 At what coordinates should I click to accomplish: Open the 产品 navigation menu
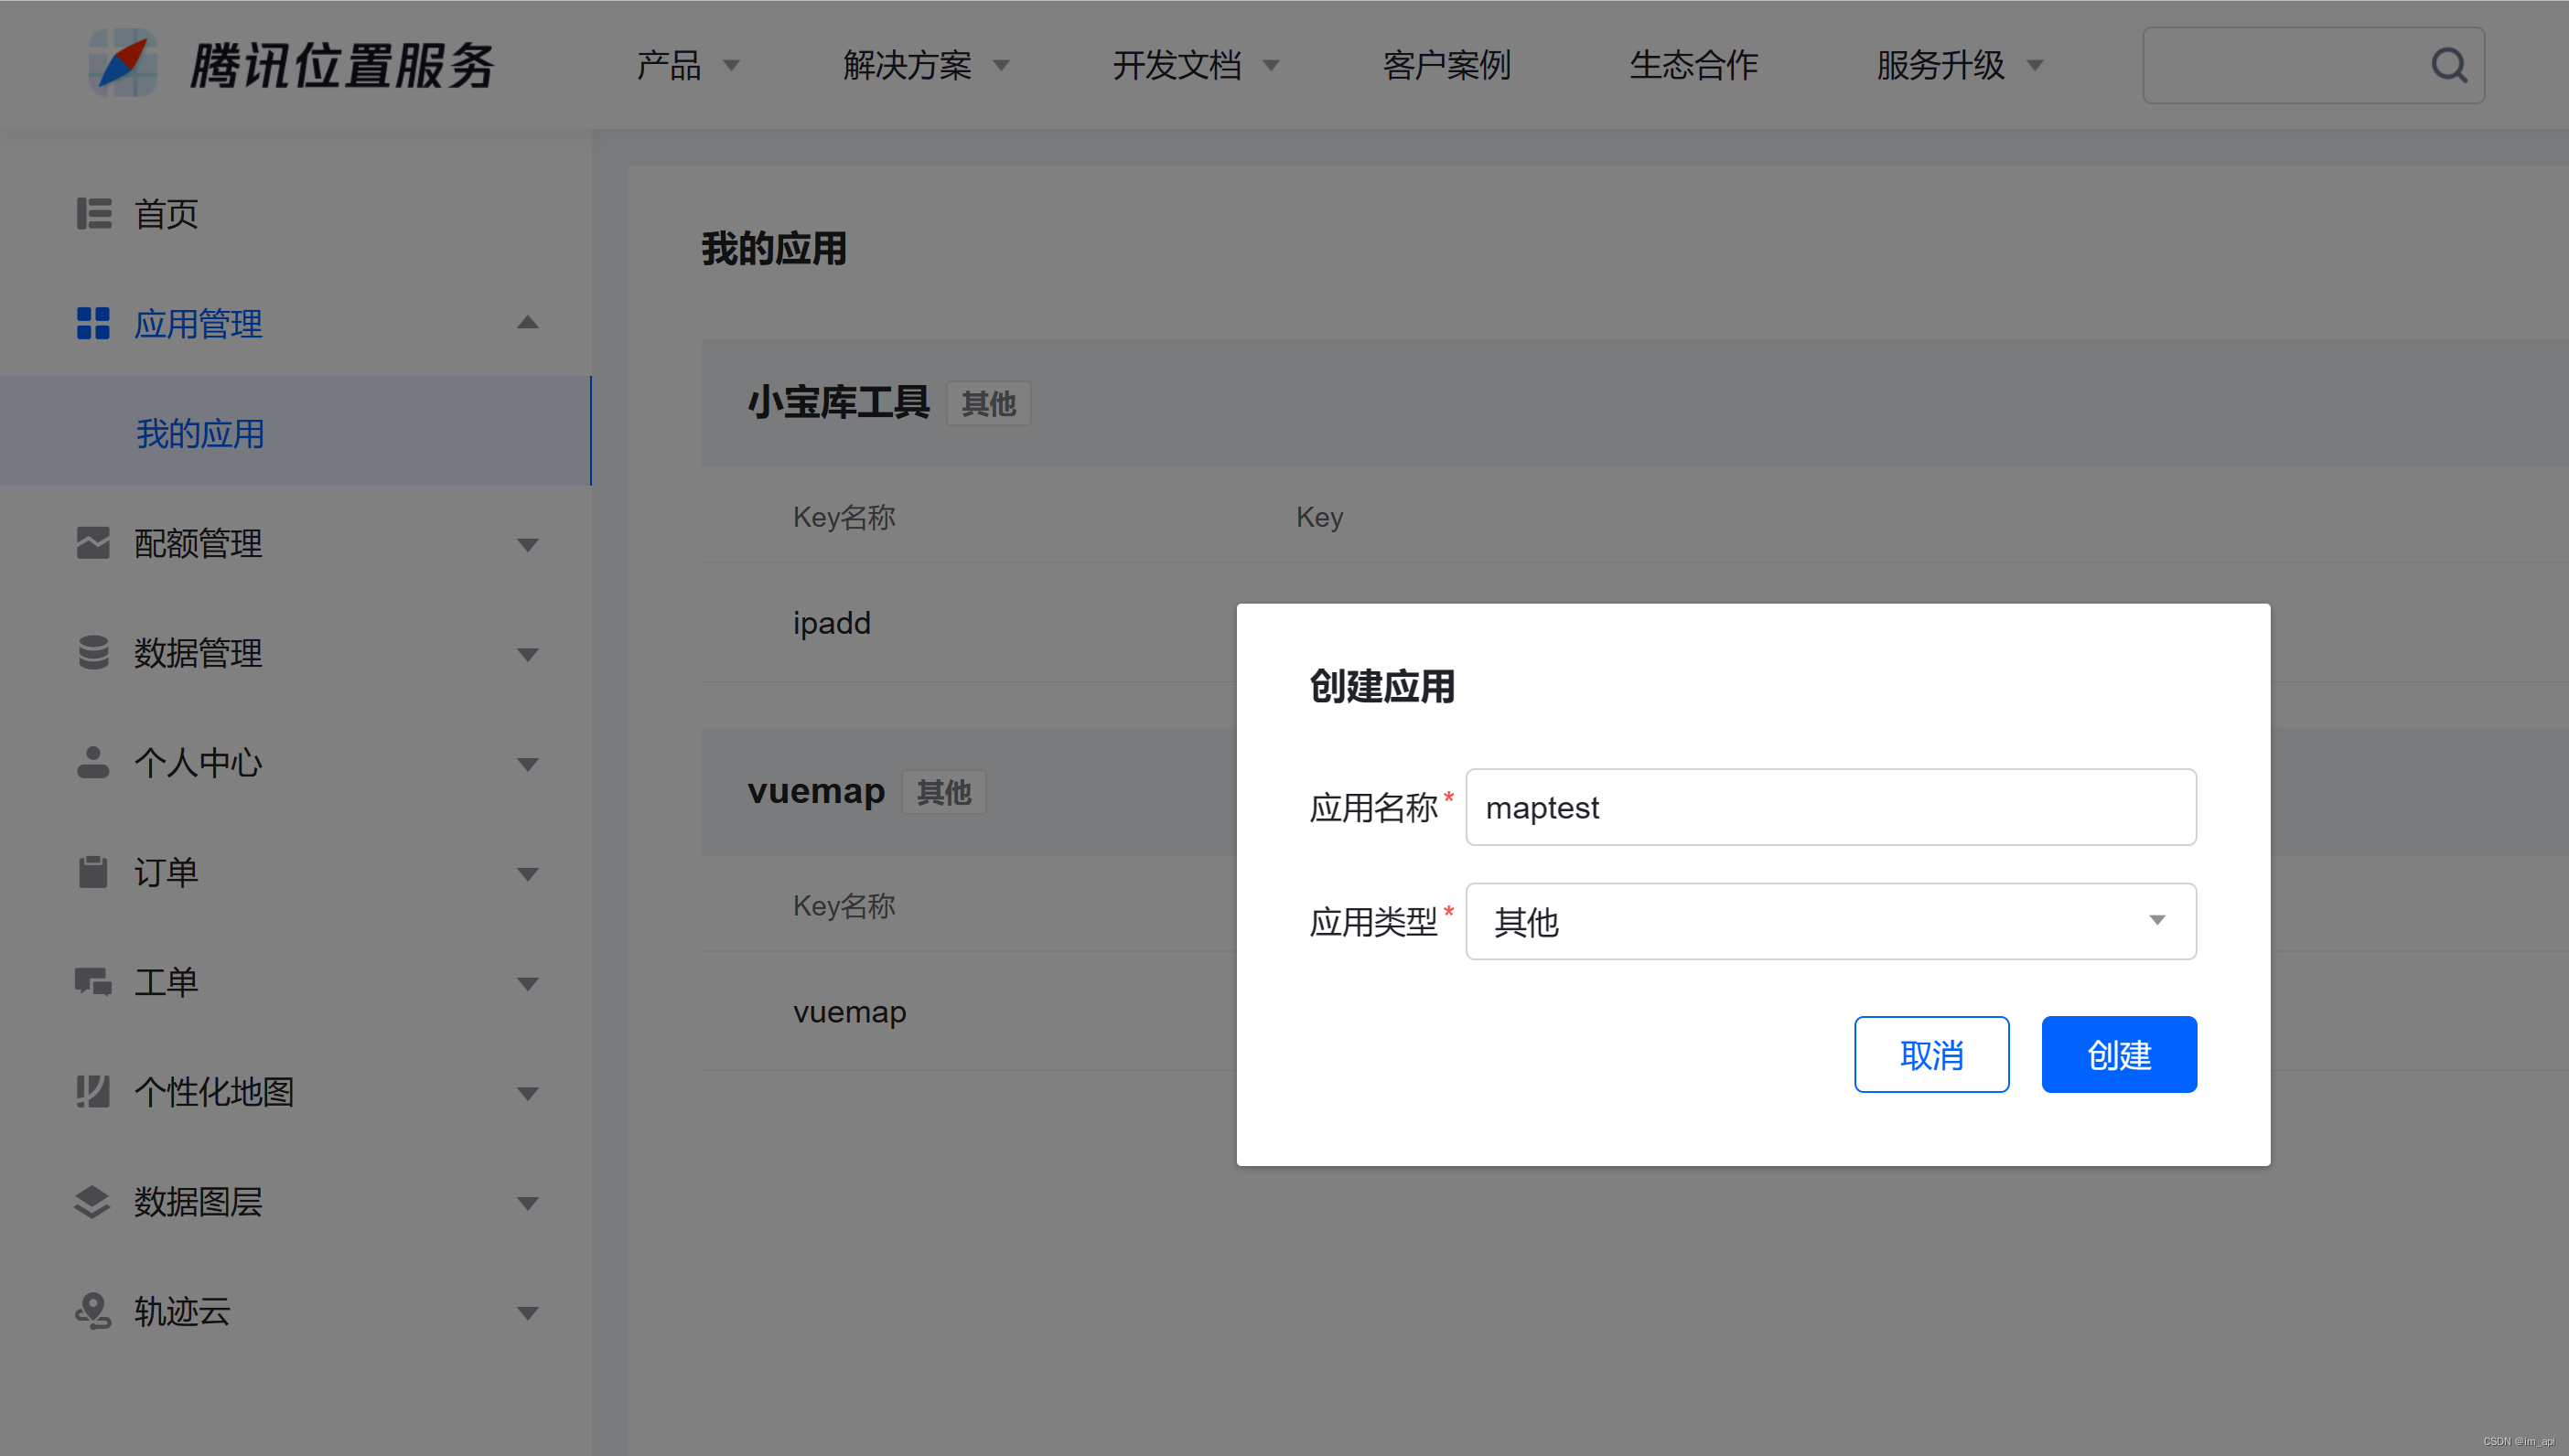click(x=687, y=66)
